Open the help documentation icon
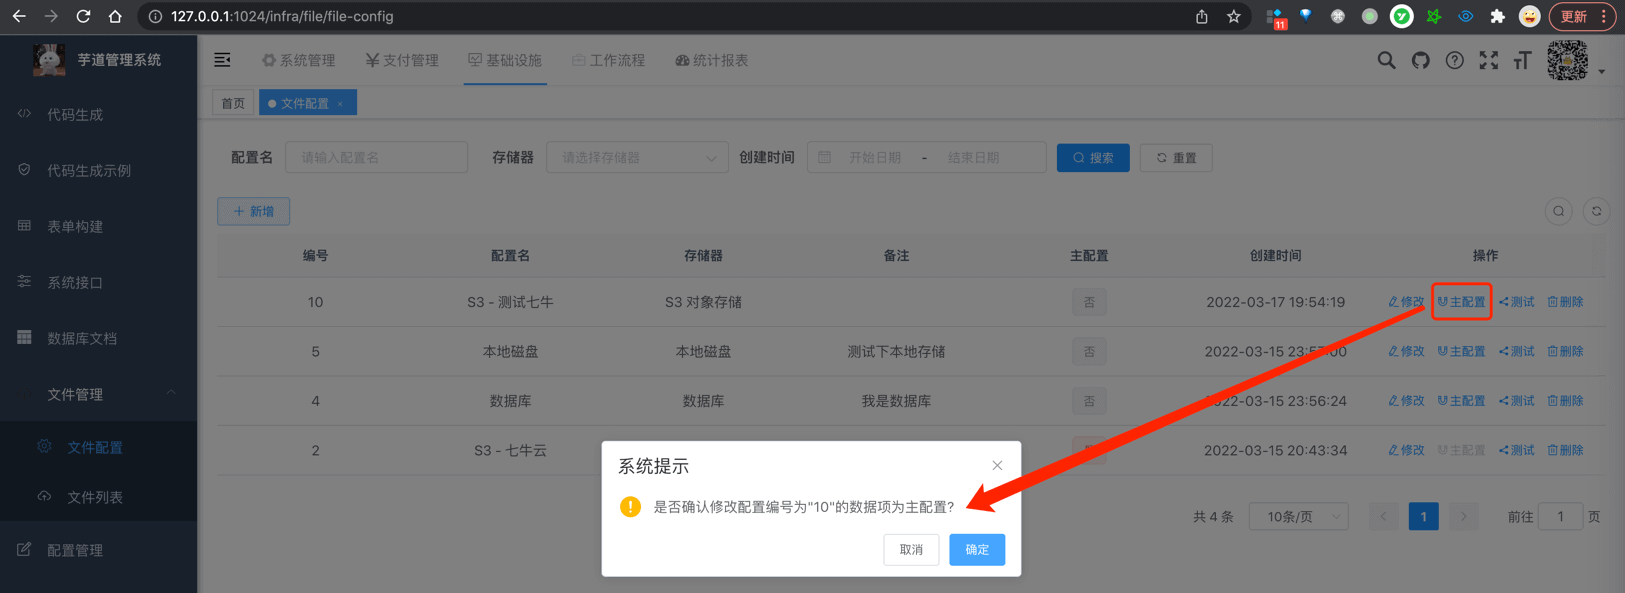 1454,61
